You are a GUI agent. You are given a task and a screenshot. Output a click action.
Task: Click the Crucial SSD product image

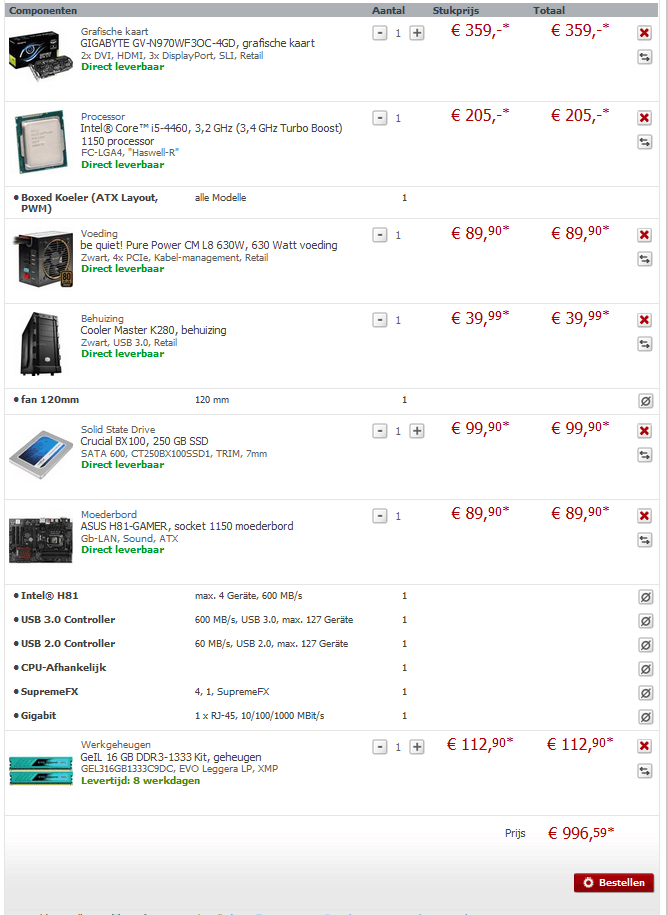tap(41, 455)
